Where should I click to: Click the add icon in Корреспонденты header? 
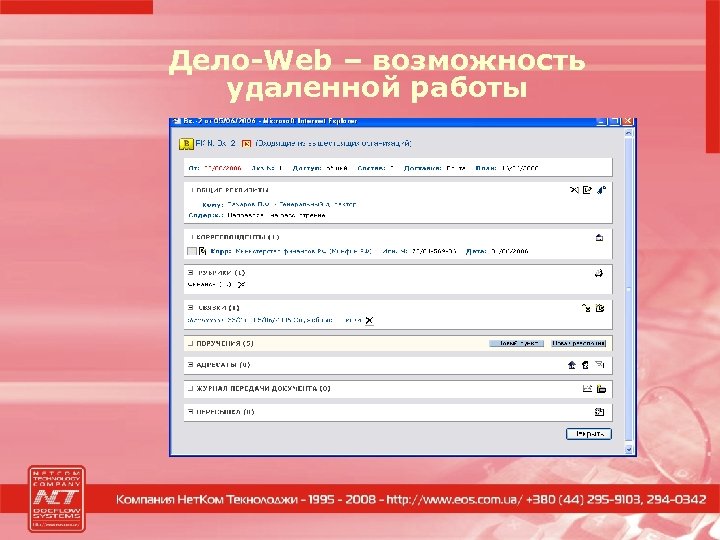599,237
